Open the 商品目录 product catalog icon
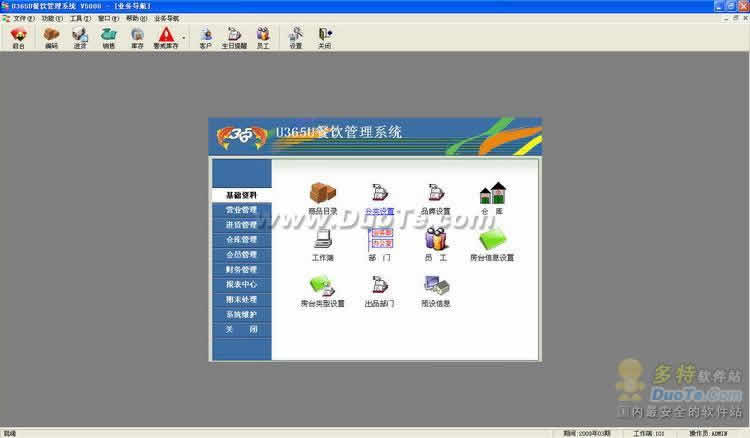The image size is (750, 438). pos(322,191)
